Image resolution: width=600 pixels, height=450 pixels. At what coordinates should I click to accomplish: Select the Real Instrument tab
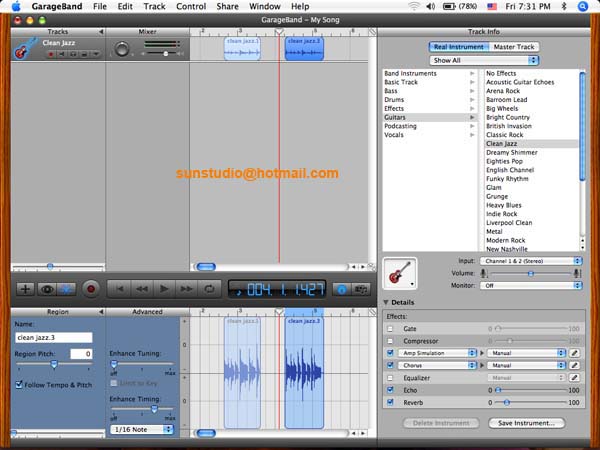459,47
